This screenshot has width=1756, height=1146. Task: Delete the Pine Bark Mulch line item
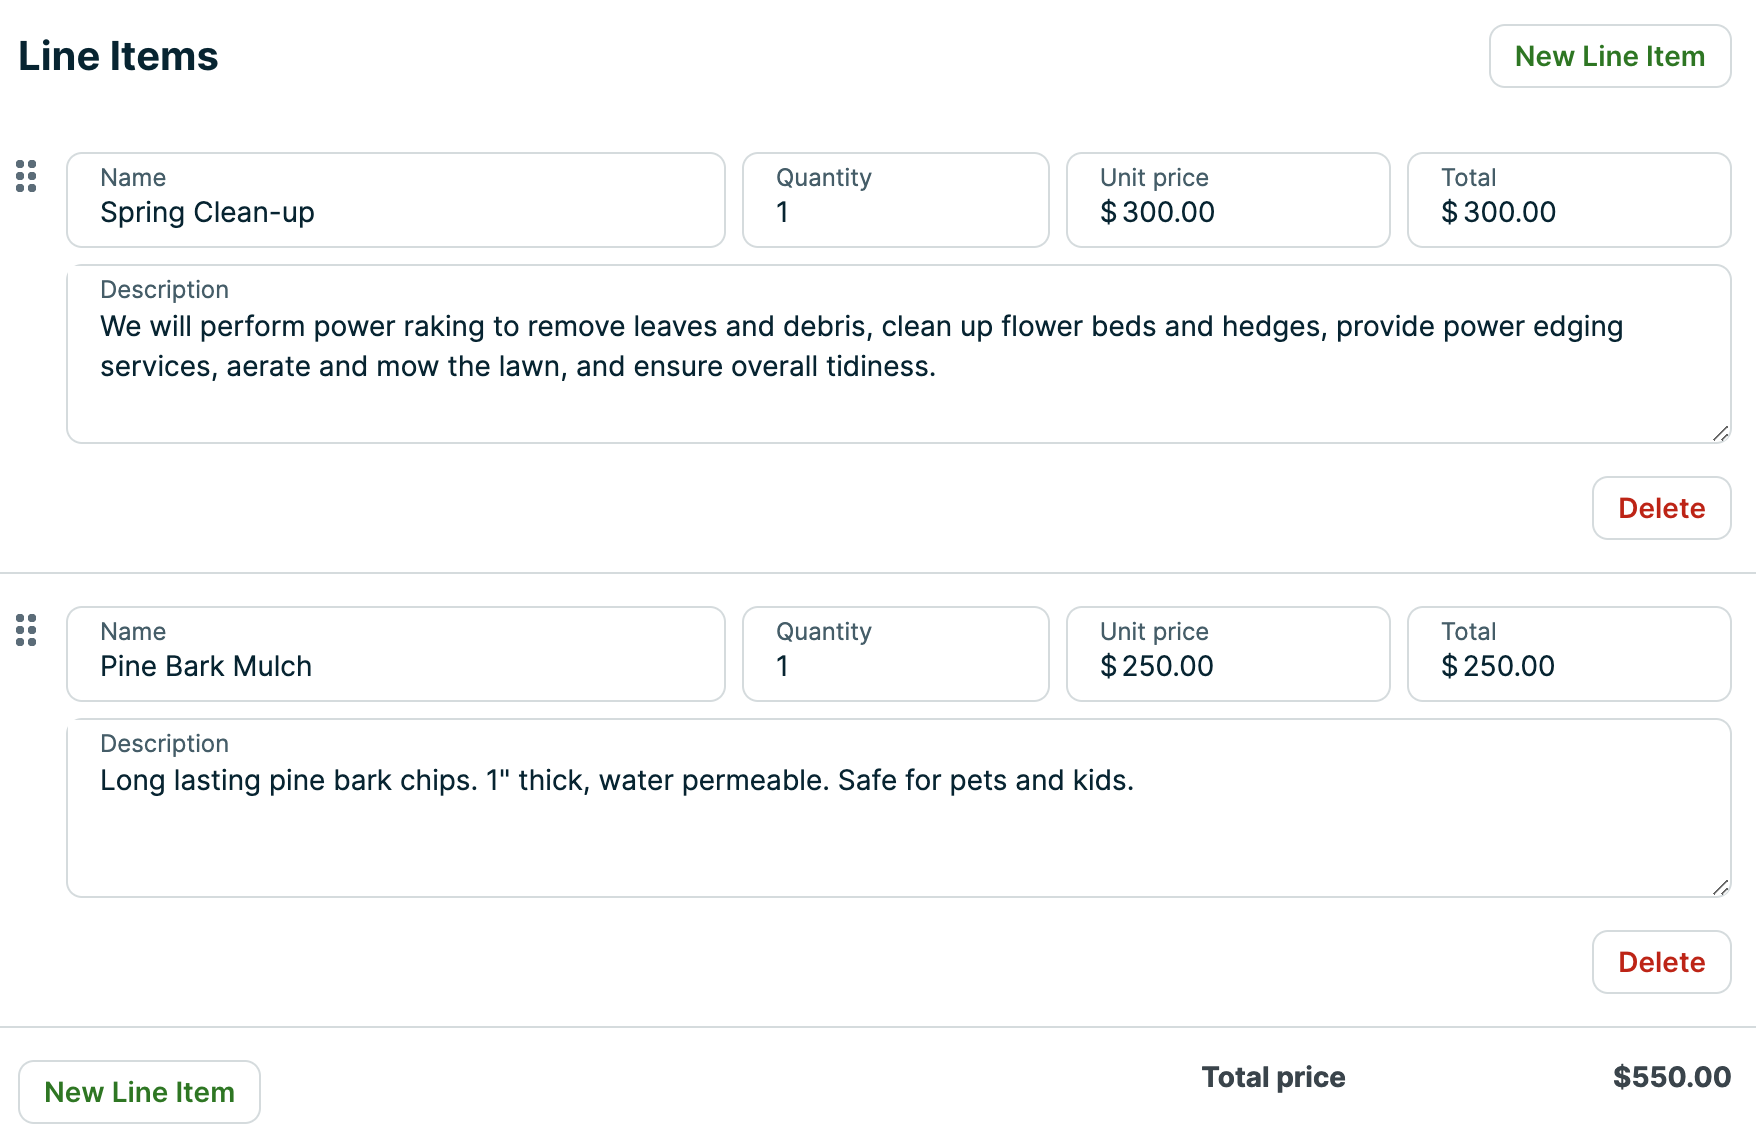click(x=1661, y=961)
